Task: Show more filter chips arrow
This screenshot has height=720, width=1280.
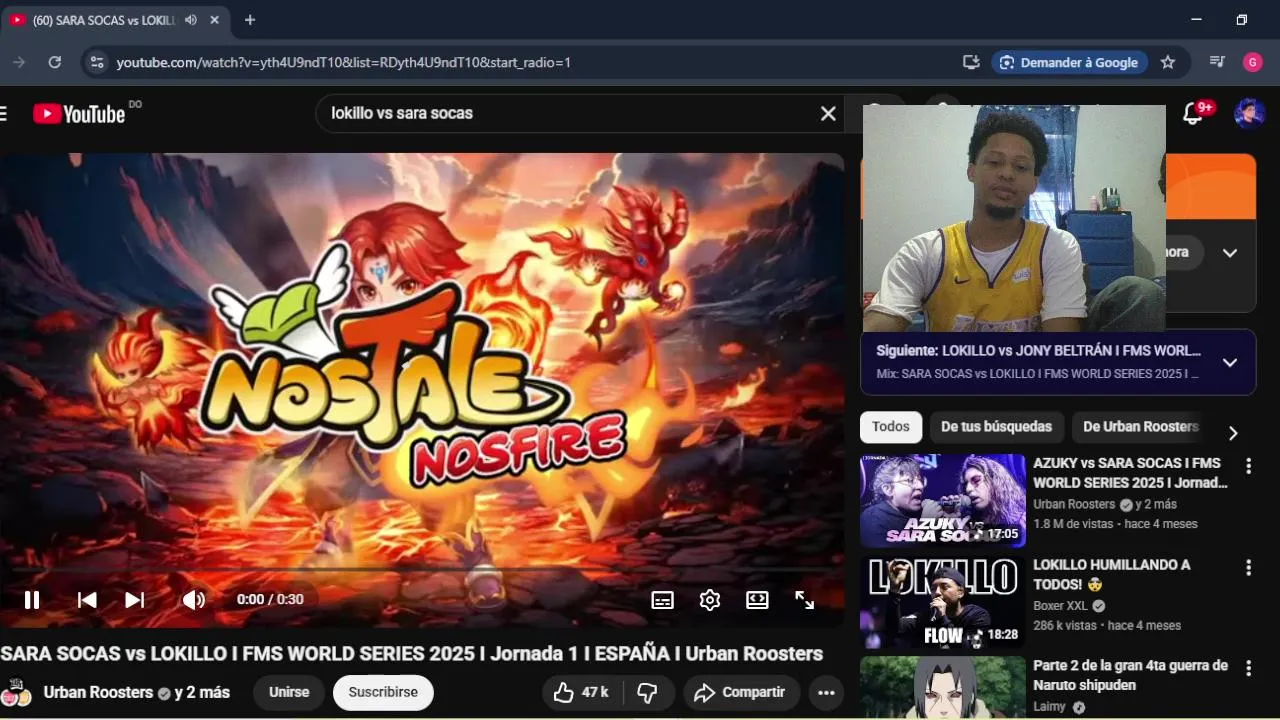Action: tap(1232, 432)
